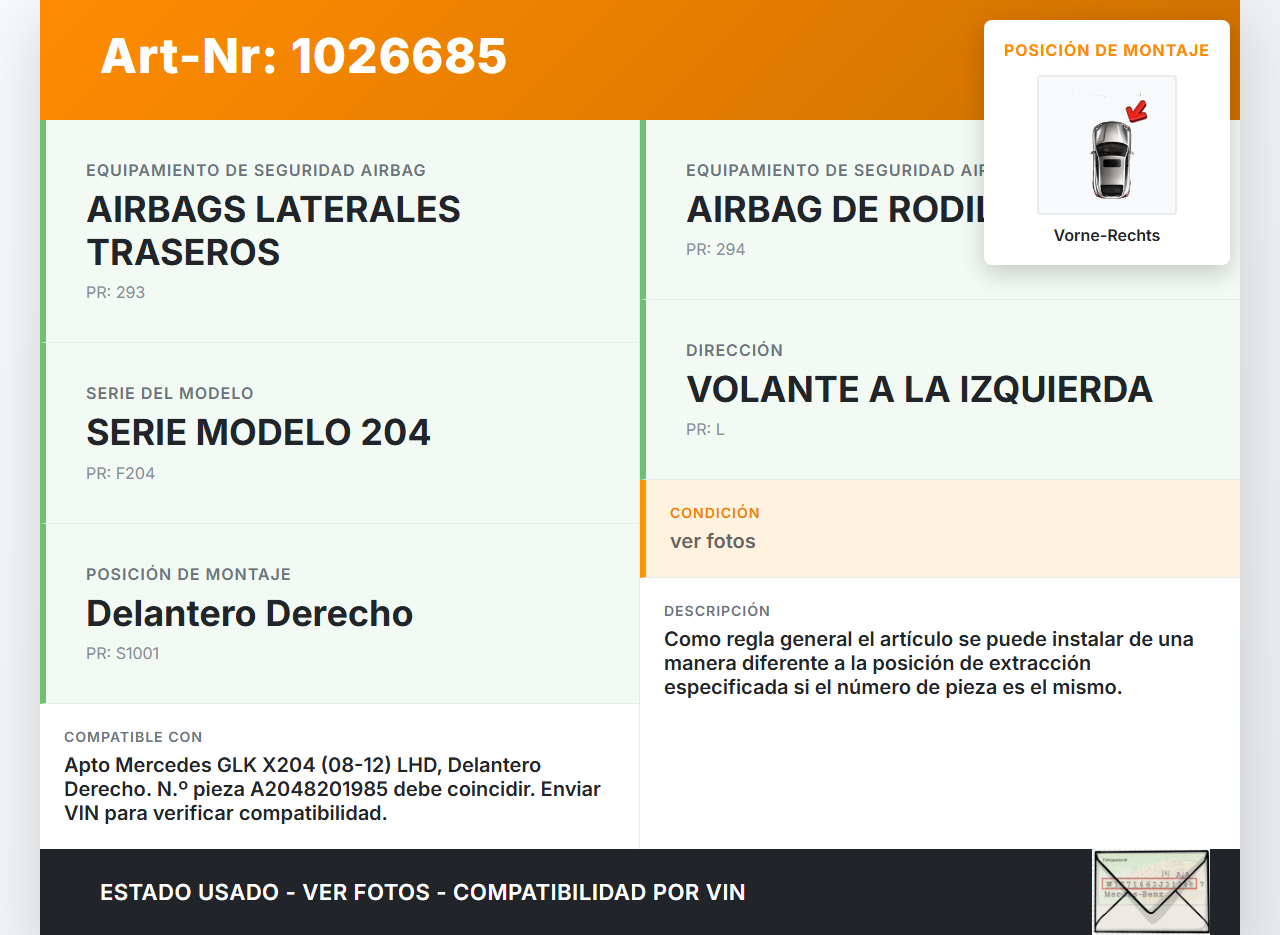Click the PR: 293 code
Image resolution: width=1280 pixels, height=935 pixels.
point(115,293)
